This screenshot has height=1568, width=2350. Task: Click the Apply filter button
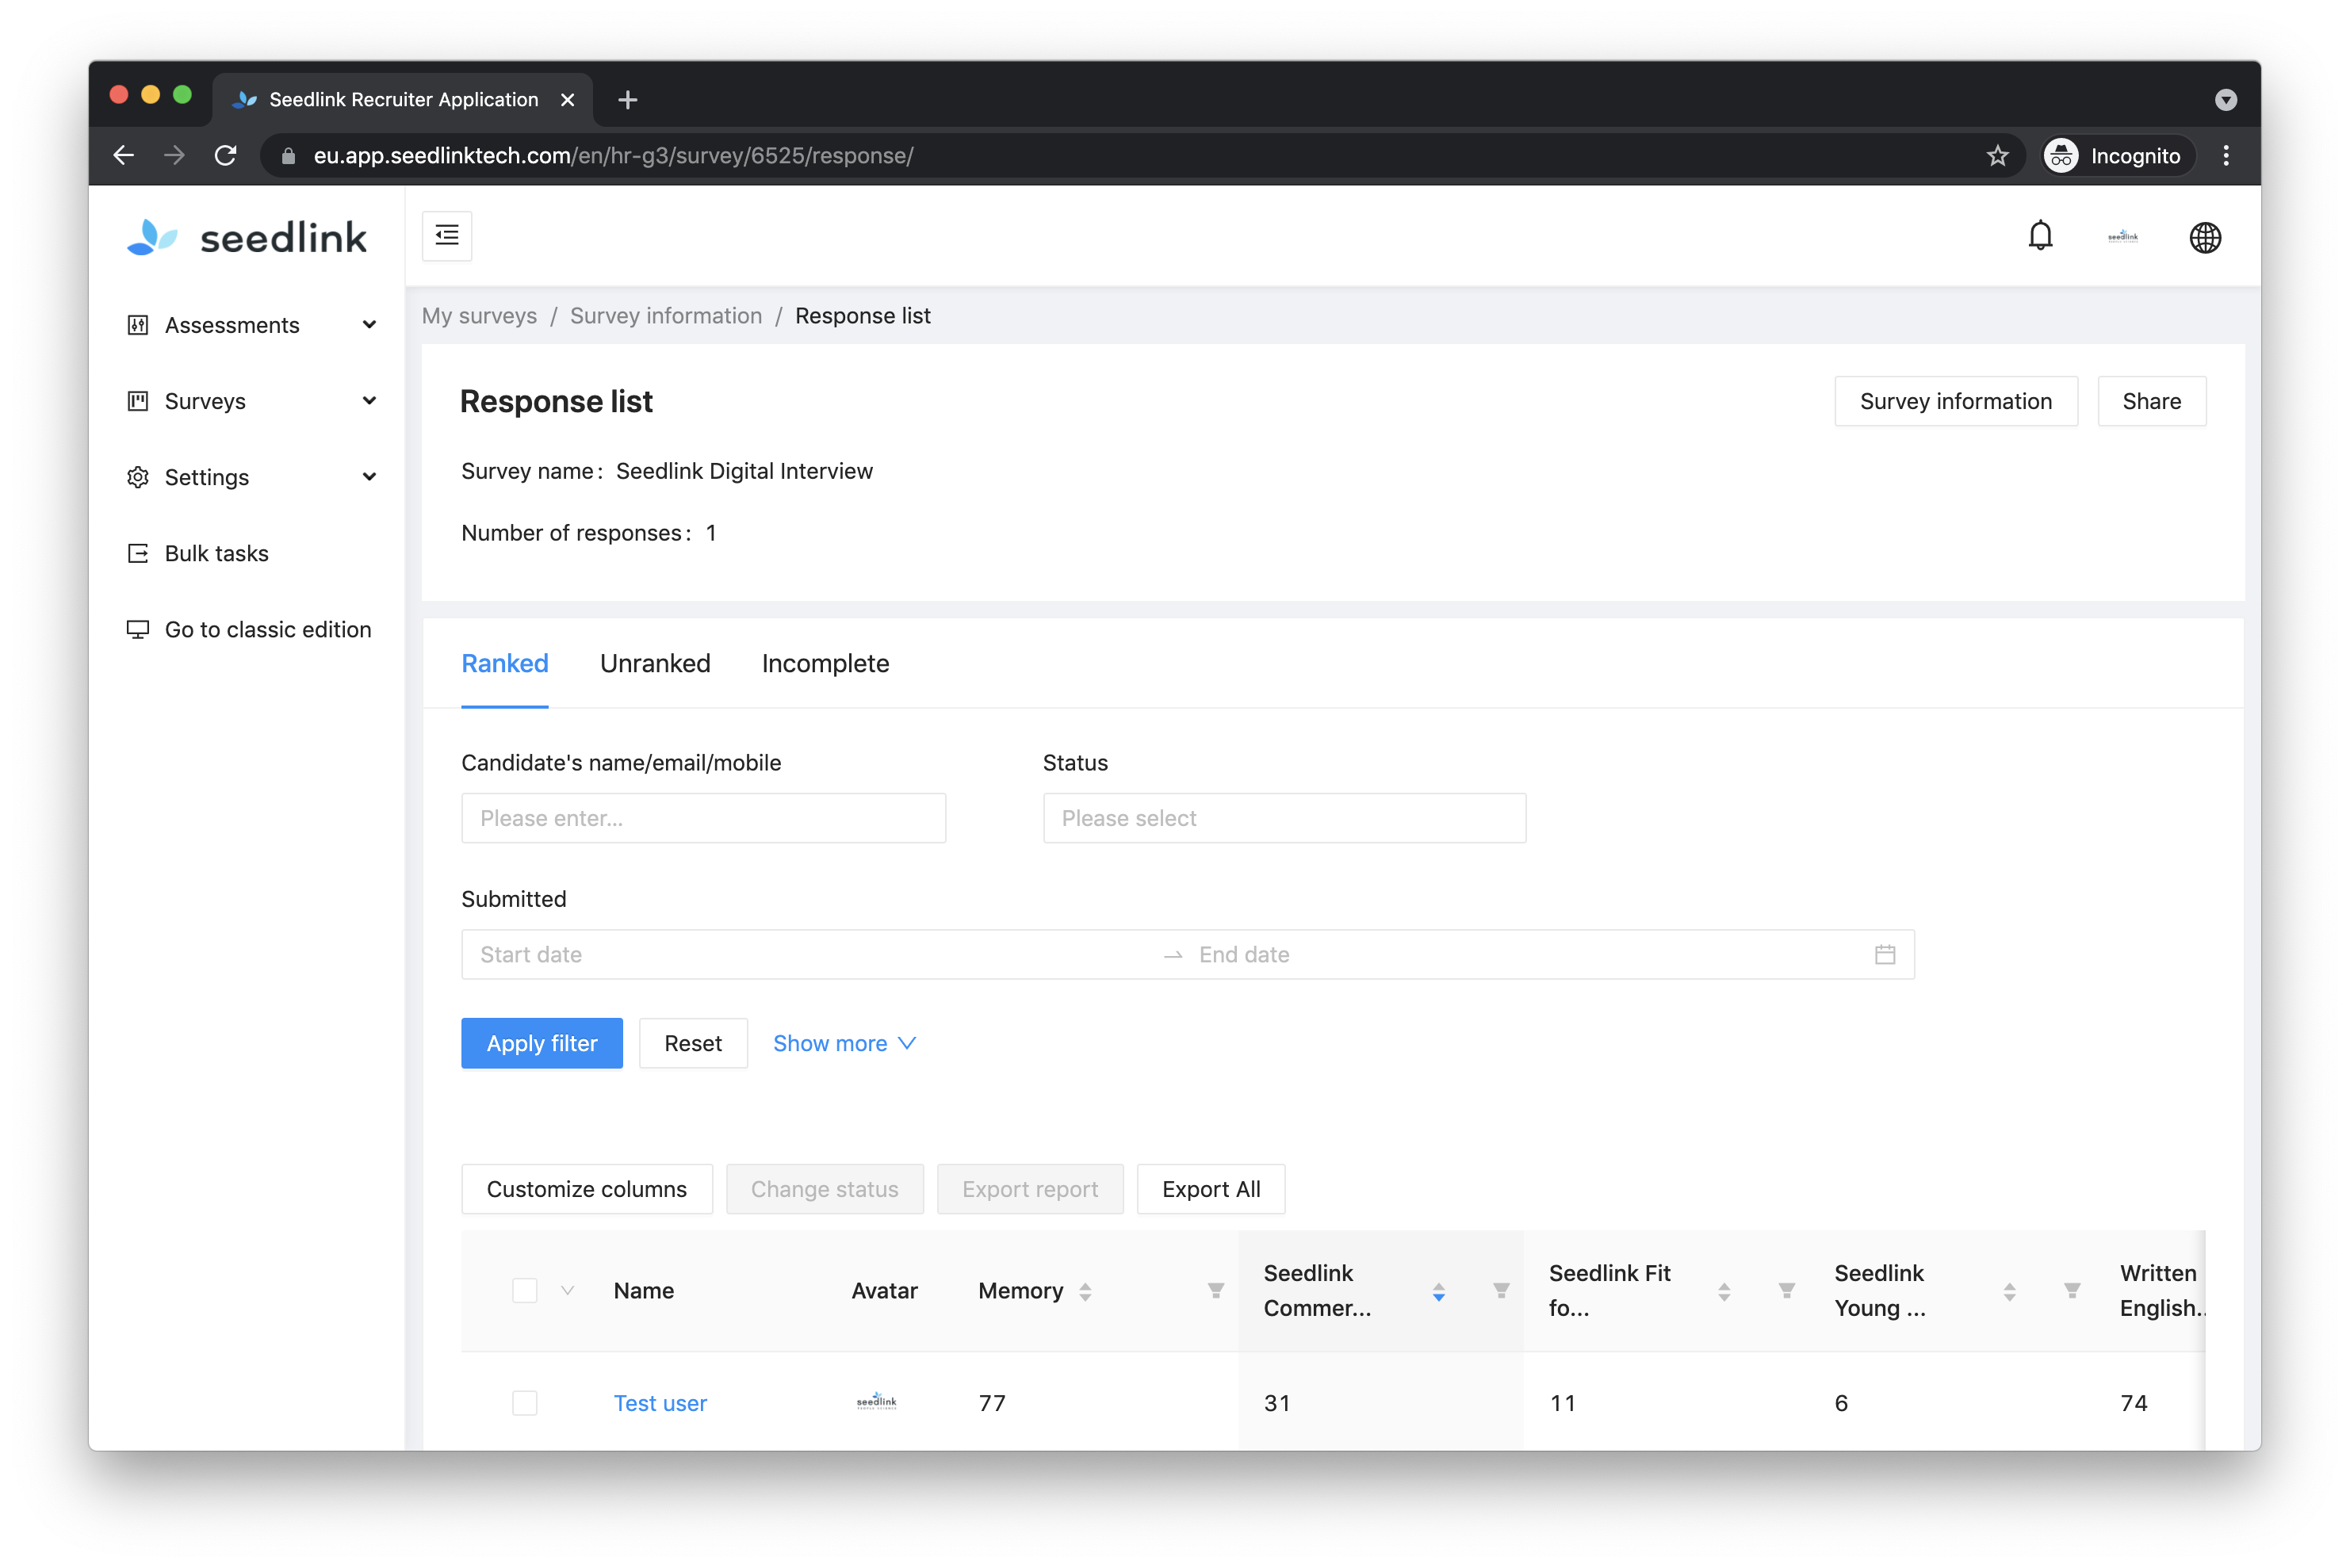[x=542, y=1043]
